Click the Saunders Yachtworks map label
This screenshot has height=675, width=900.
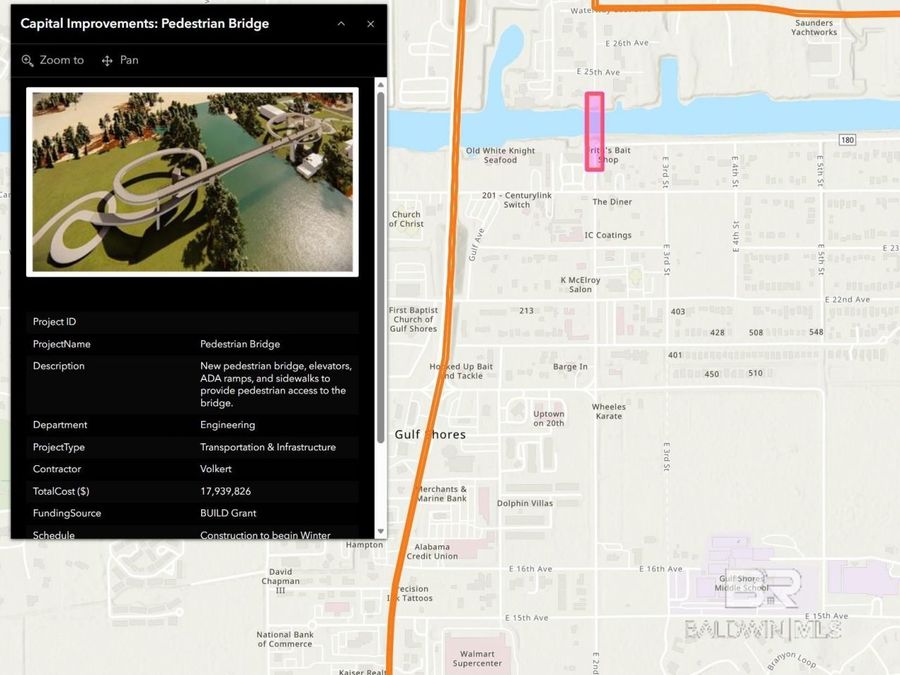(814, 27)
